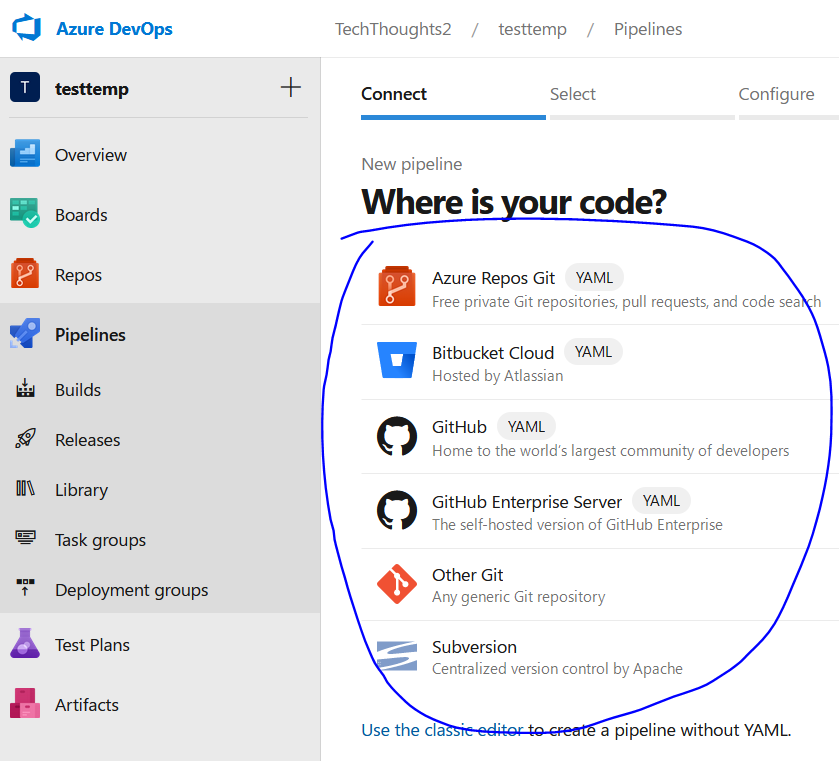Viewport: 839px width, 761px height.
Task: Open the Repos section
Action: pos(78,275)
